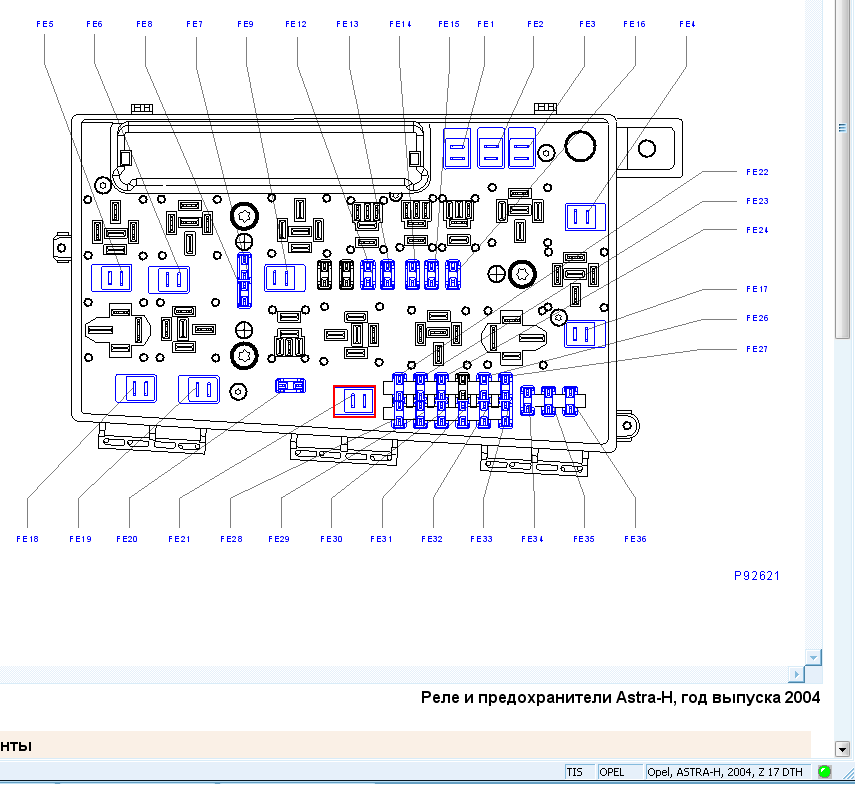
Task: Click the FE17 label on right
Action: [757, 289]
